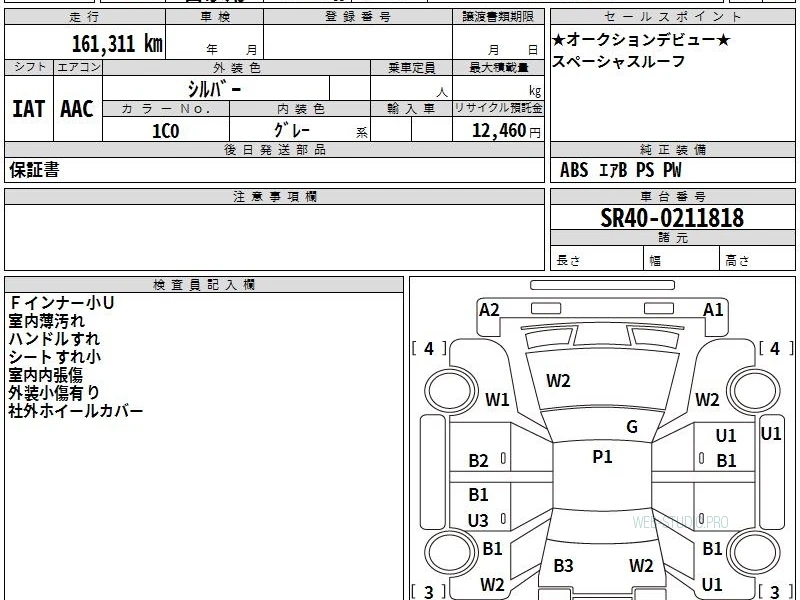Click the 高さ dimension cell
The width and height of the screenshot is (800, 600).
point(757,260)
